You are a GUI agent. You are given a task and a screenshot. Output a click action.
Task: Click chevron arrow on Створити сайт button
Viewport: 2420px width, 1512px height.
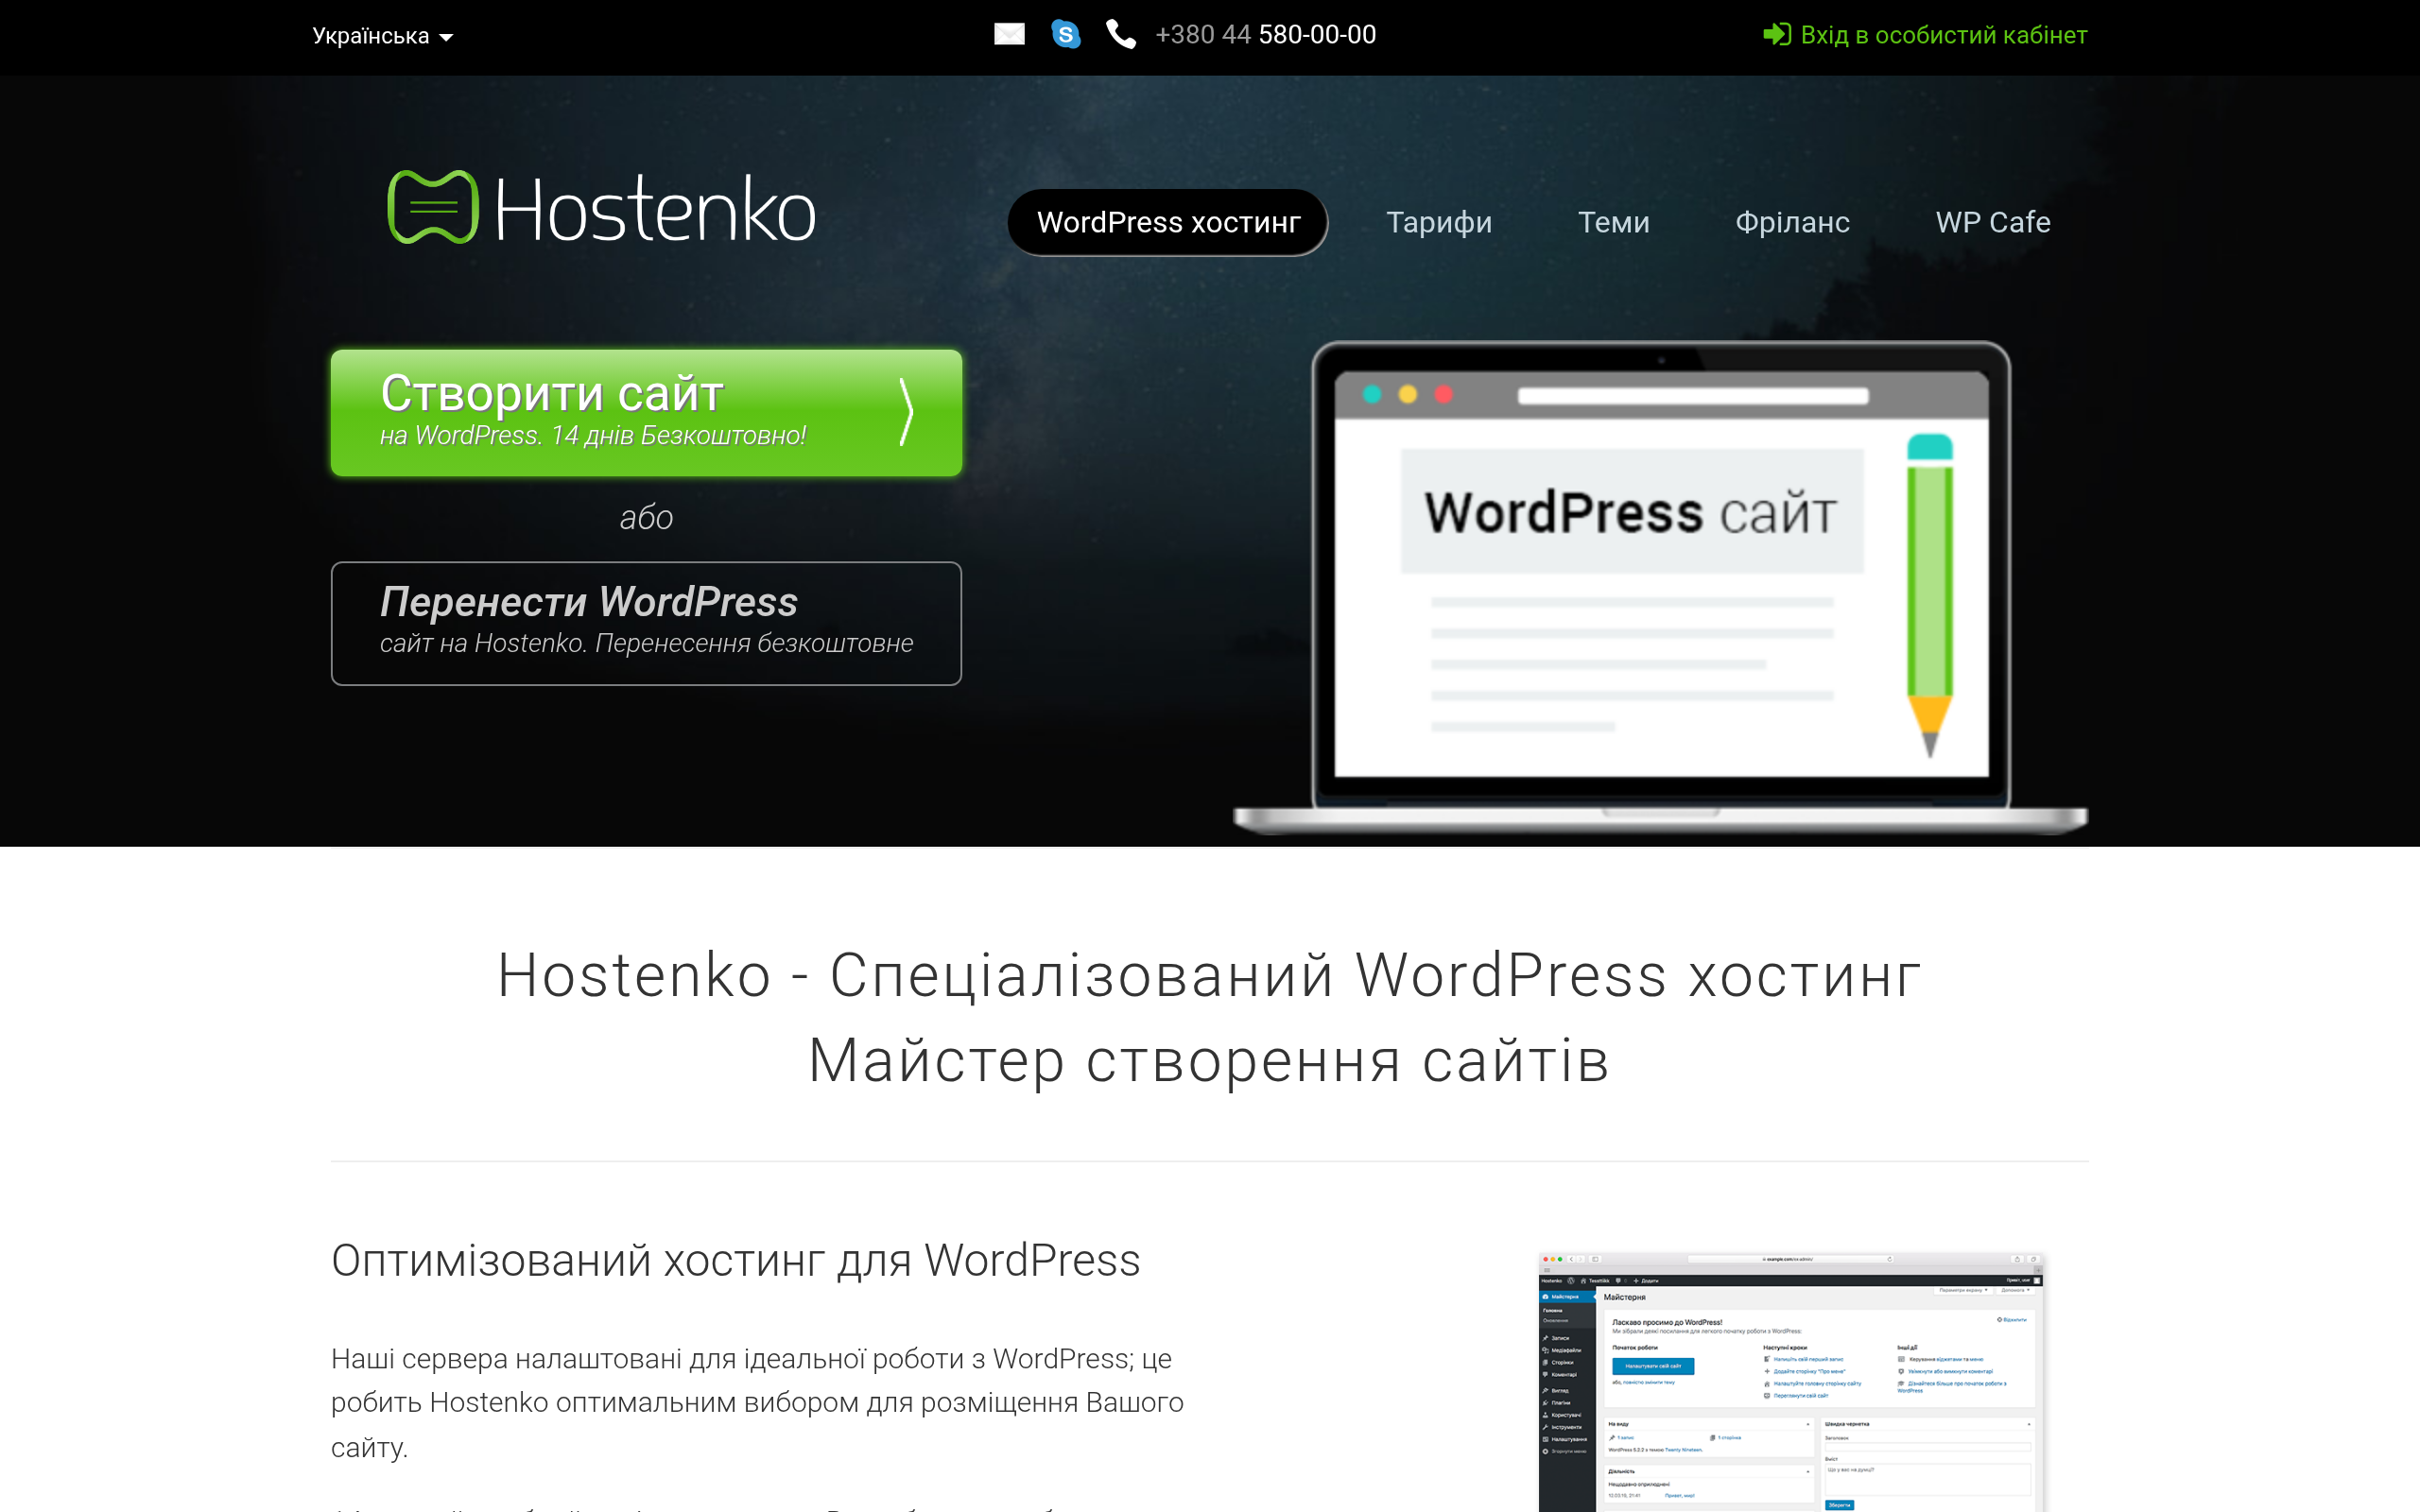point(906,412)
